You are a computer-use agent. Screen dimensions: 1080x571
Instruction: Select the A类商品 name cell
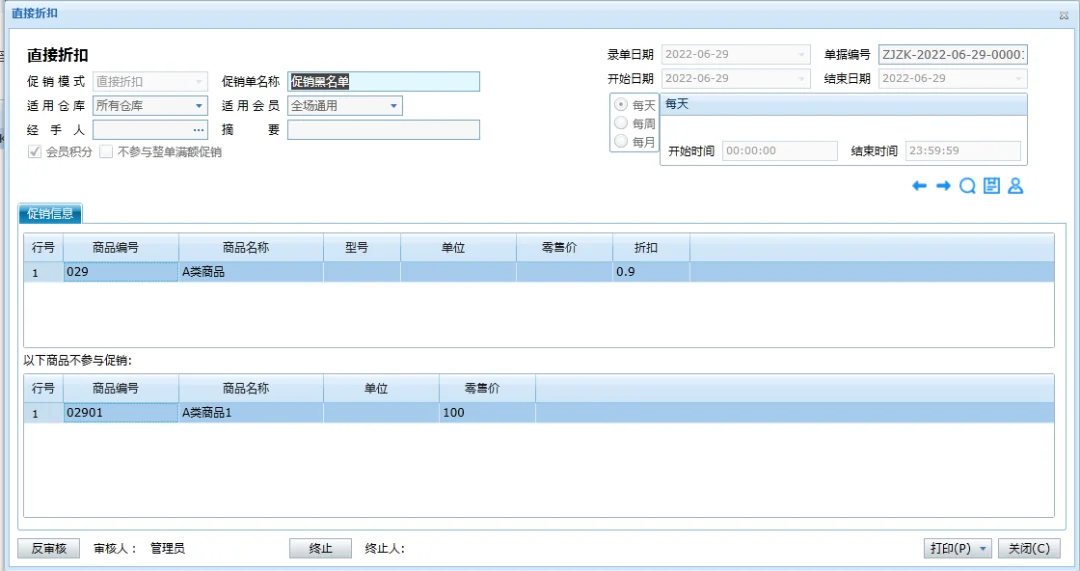pyautogui.click(x=251, y=271)
